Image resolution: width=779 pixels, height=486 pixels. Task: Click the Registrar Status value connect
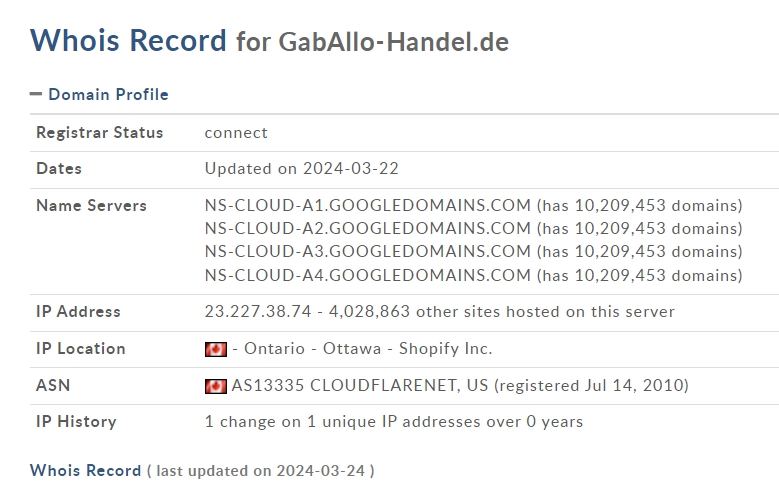click(x=236, y=133)
